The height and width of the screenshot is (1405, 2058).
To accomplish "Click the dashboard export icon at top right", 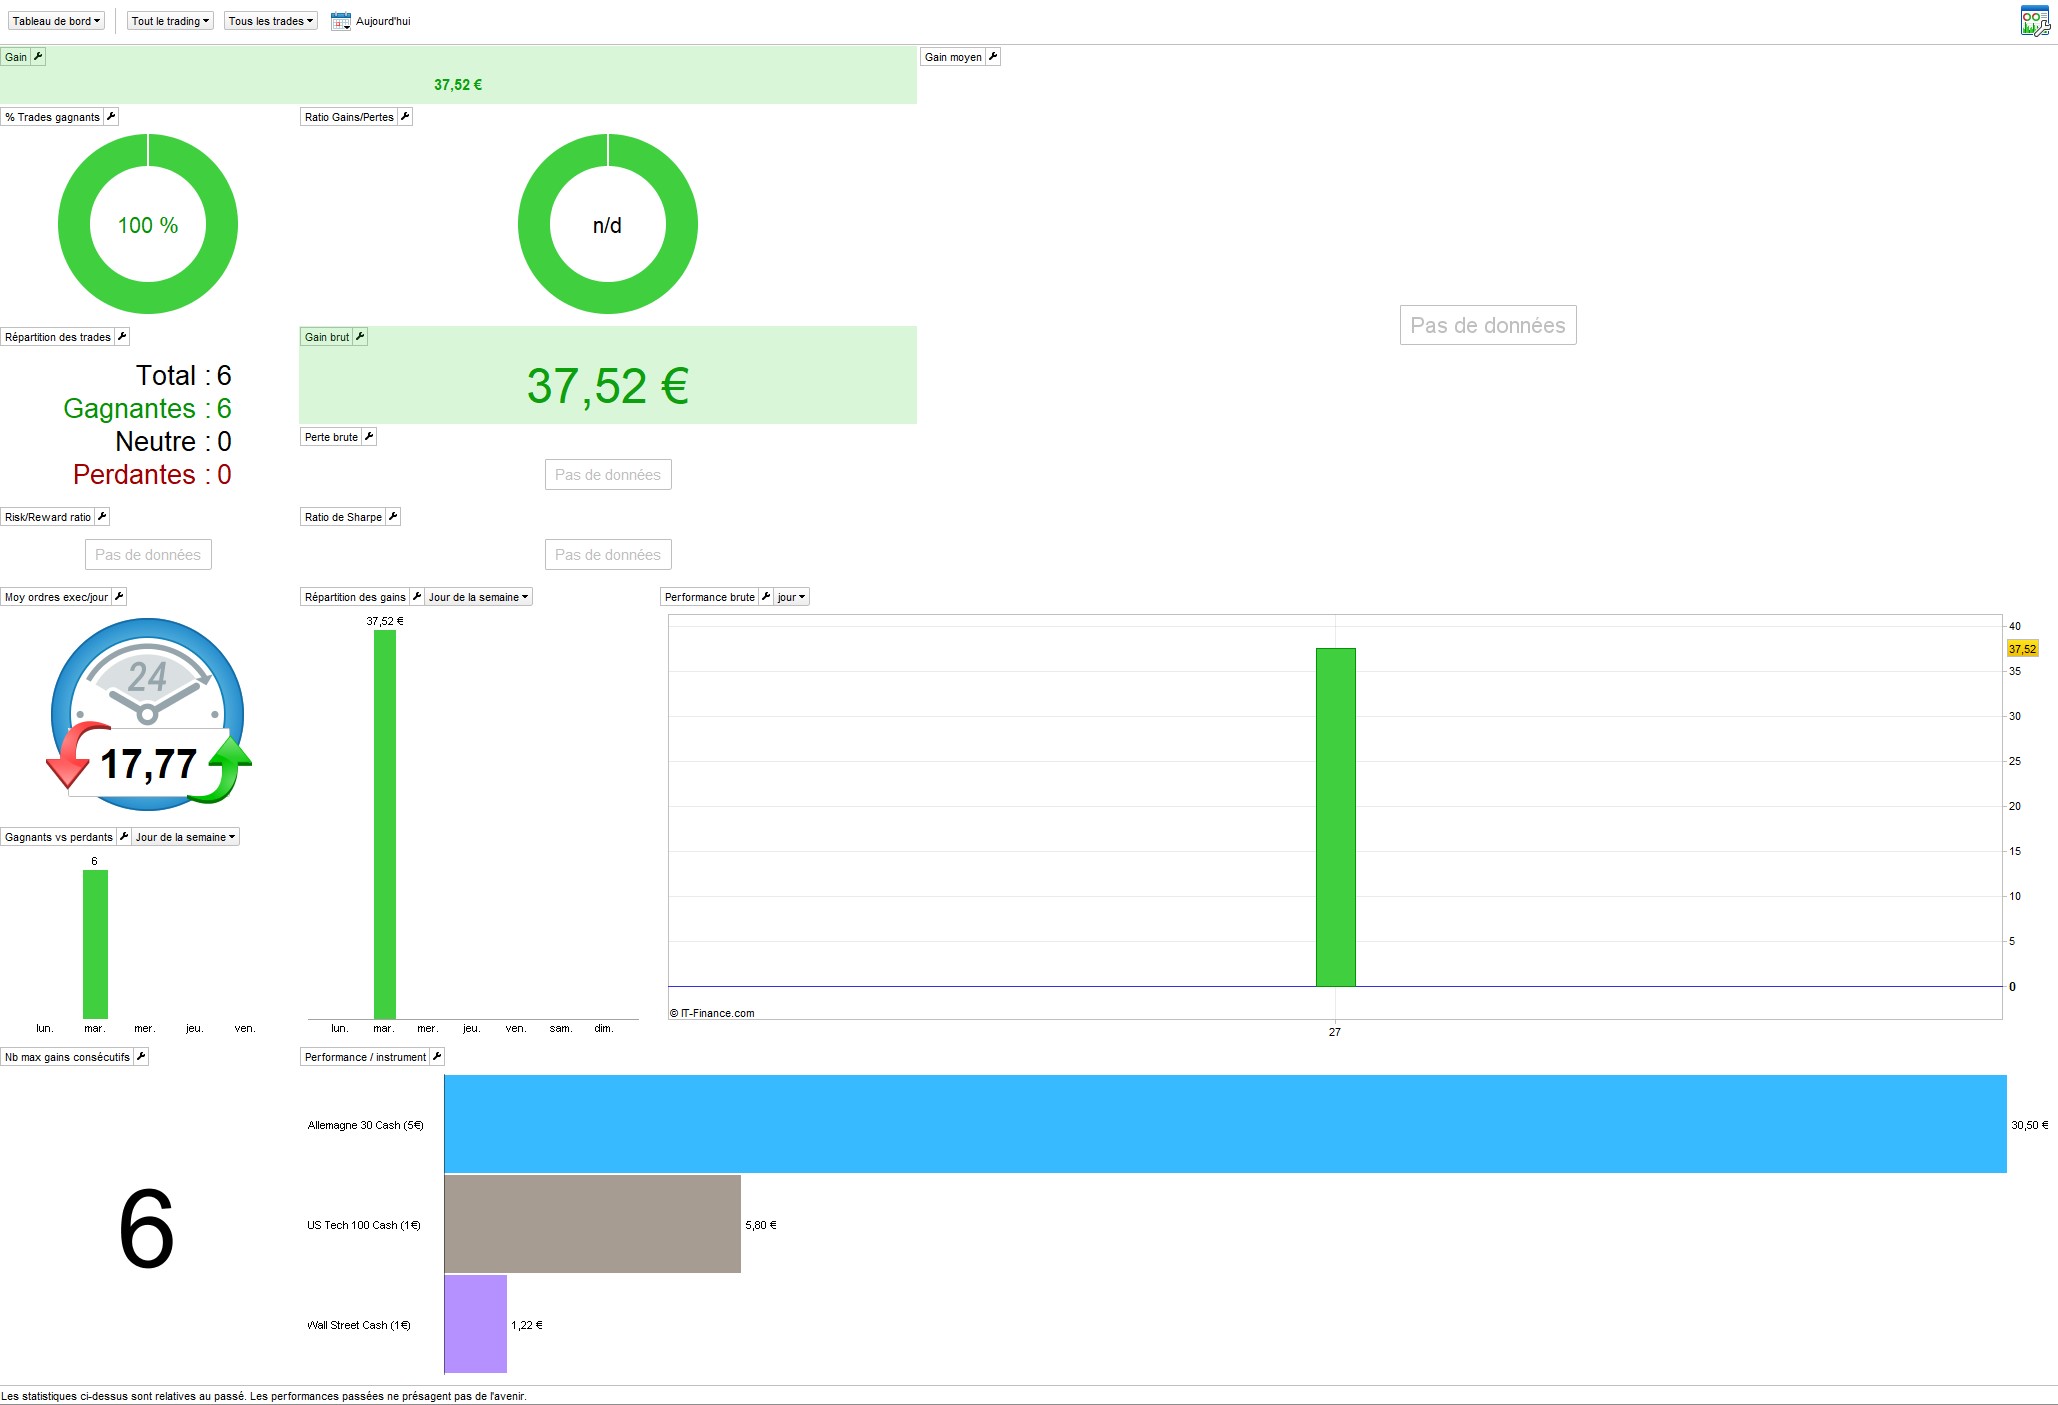I will tap(2034, 21).
